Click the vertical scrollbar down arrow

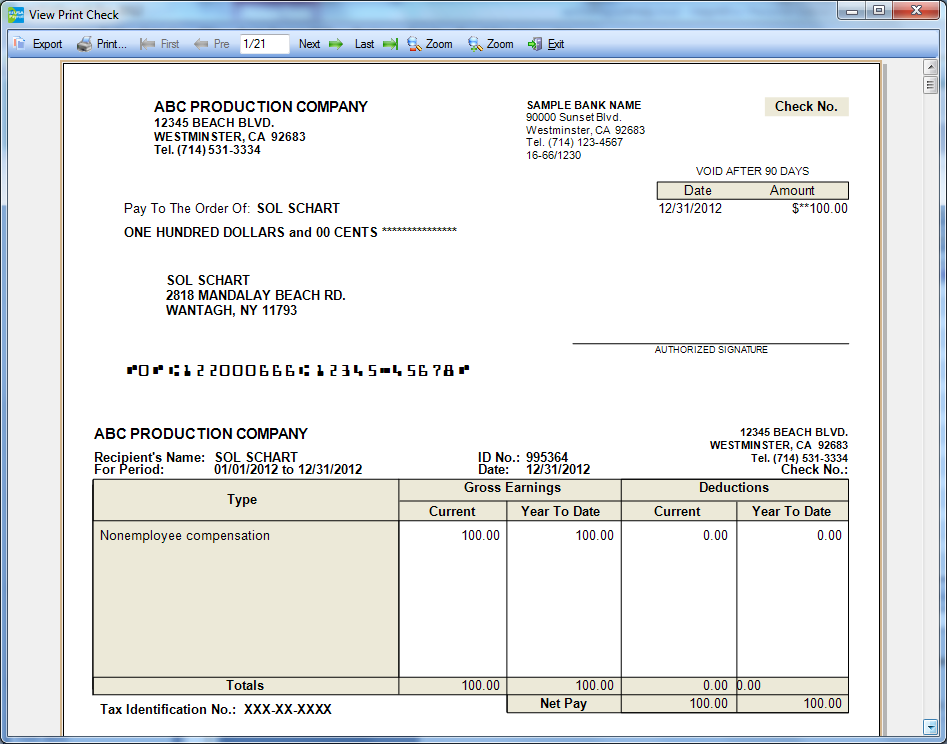pos(929,726)
